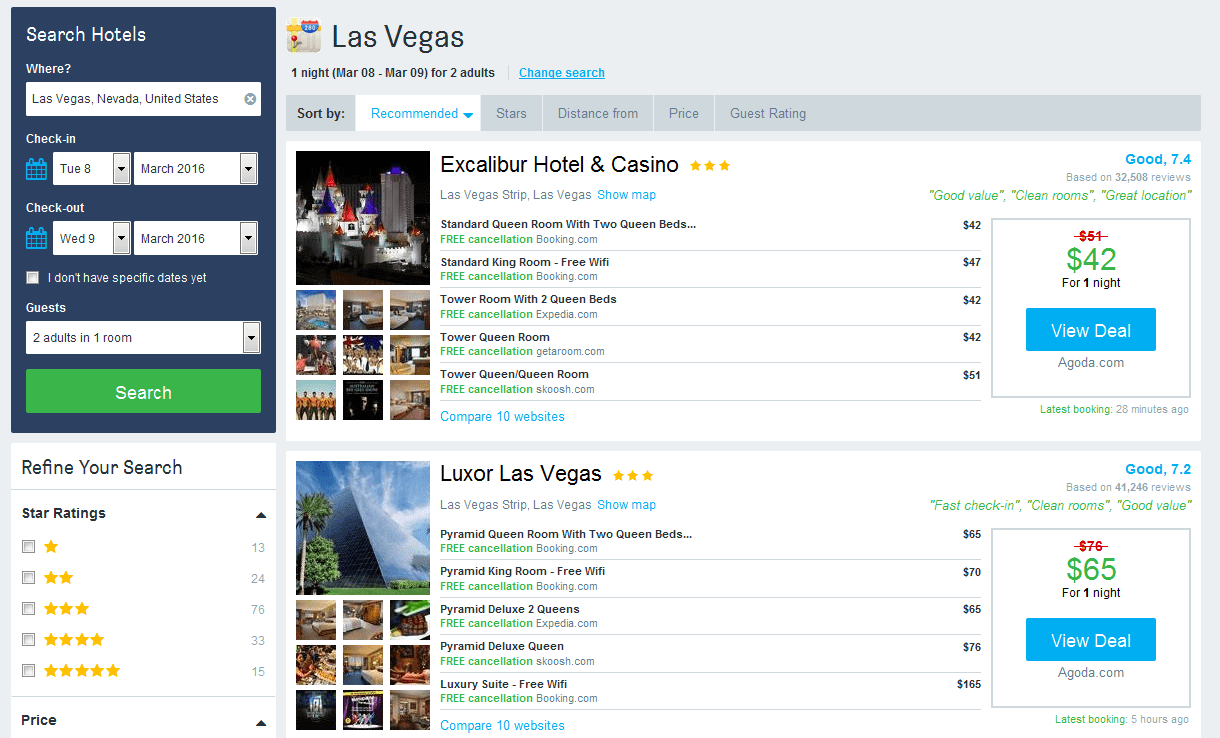Filter by 1-star rating checkbox
The width and height of the screenshot is (1220, 738).
tap(29, 547)
